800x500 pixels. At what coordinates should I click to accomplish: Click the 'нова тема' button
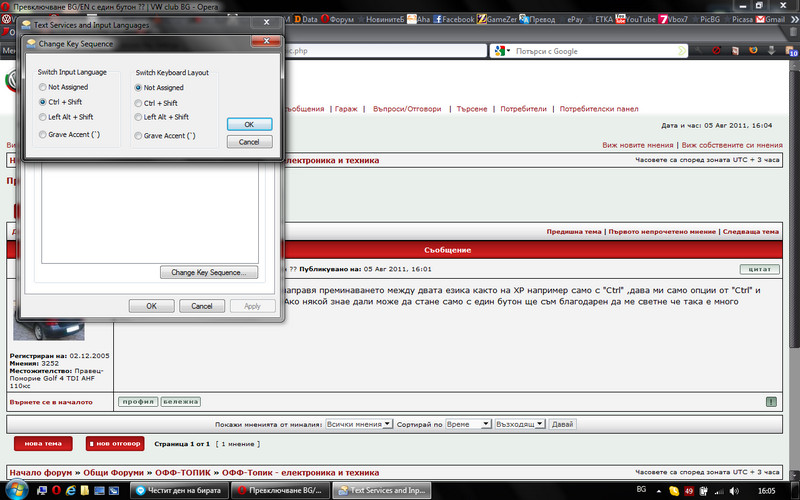click(x=43, y=443)
